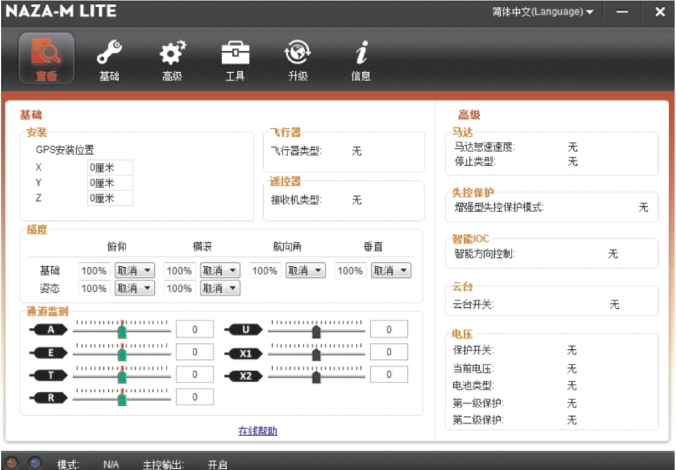
Task: Open the 基础 垂直 取消 dropdown
Action: click(x=390, y=270)
